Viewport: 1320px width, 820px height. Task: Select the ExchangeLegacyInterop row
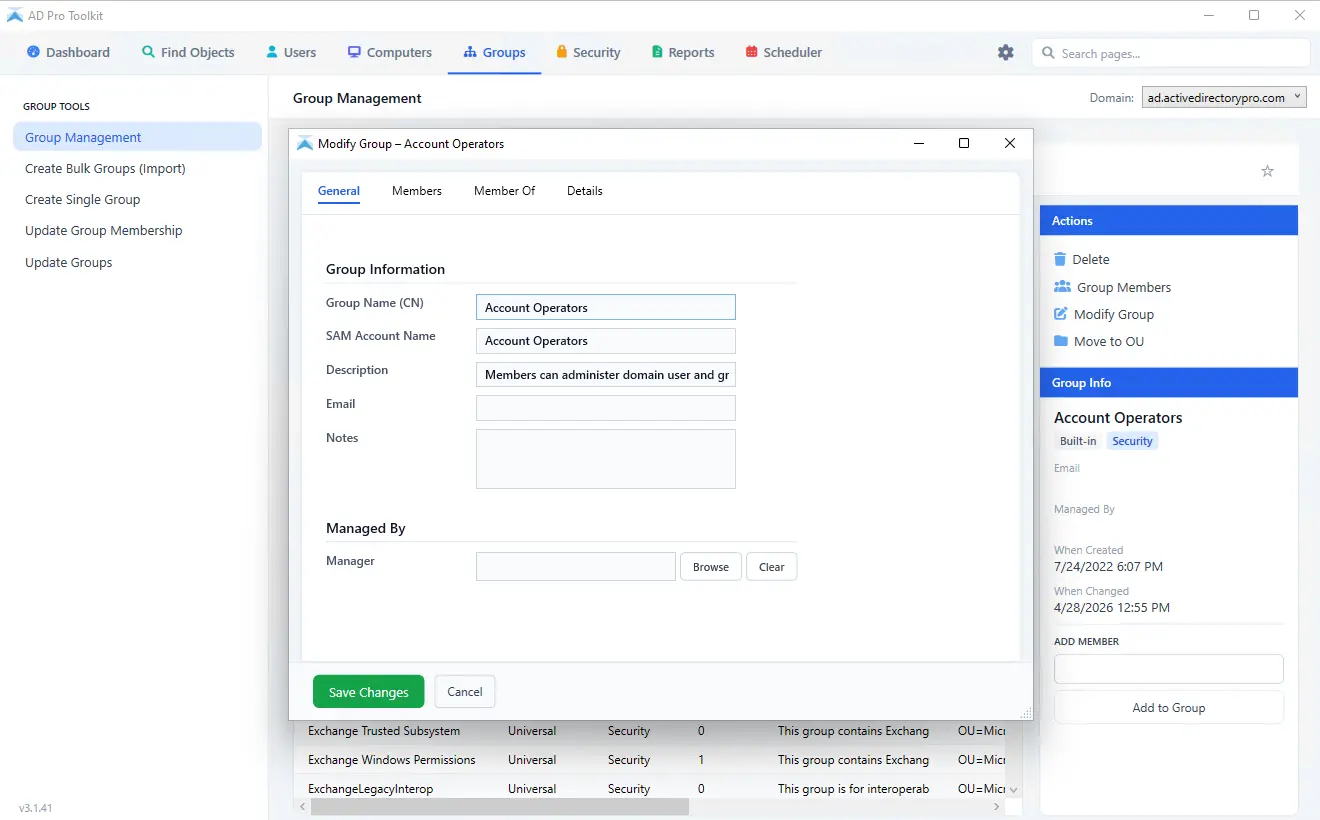click(x=650, y=789)
